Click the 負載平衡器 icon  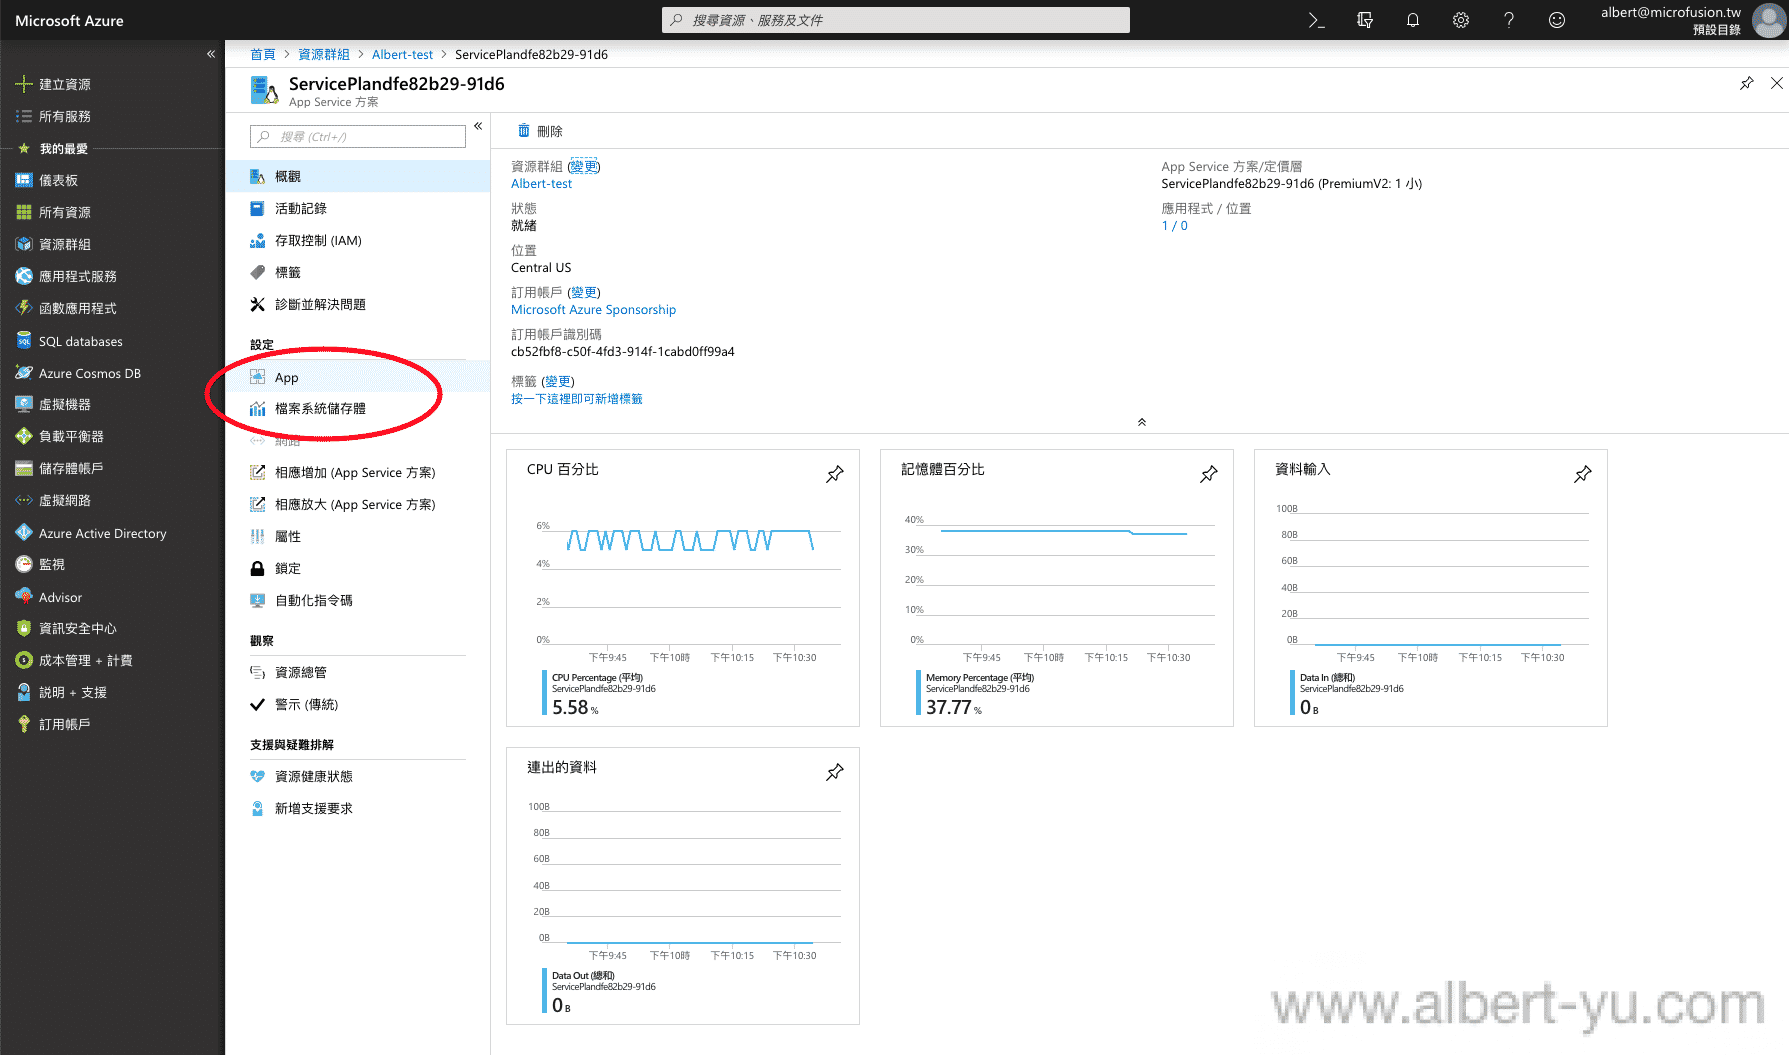pyautogui.click(x=24, y=436)
